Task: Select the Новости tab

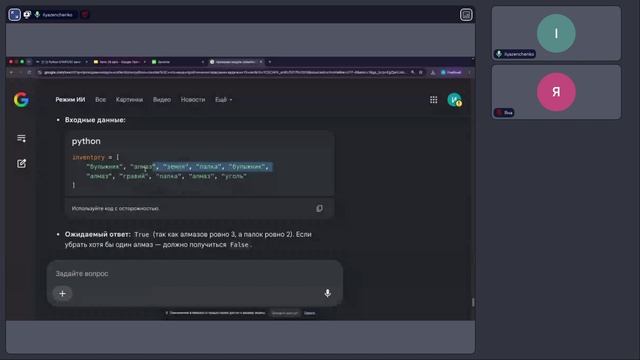Action: (193, 100)
